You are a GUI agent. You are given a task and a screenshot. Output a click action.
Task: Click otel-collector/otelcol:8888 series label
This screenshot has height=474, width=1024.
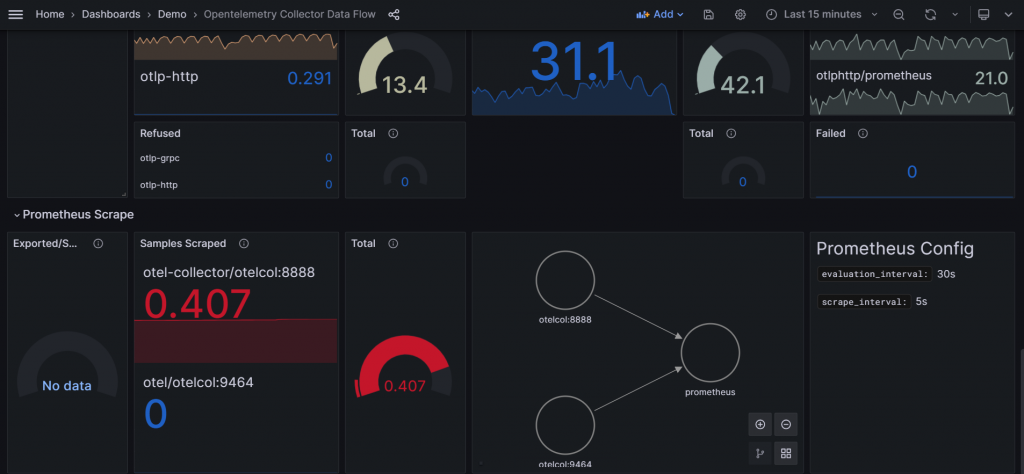[x=229, y=272]
